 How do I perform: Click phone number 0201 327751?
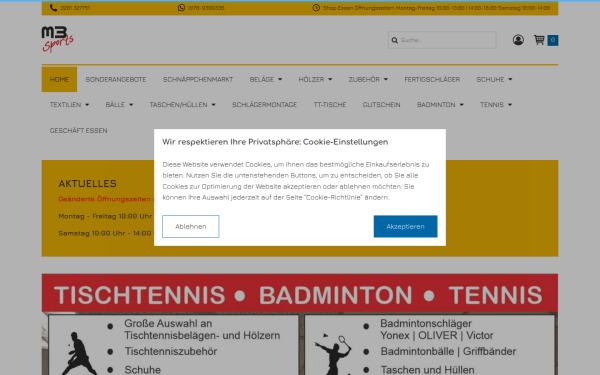pyautogui.click(x=75, y=8)
